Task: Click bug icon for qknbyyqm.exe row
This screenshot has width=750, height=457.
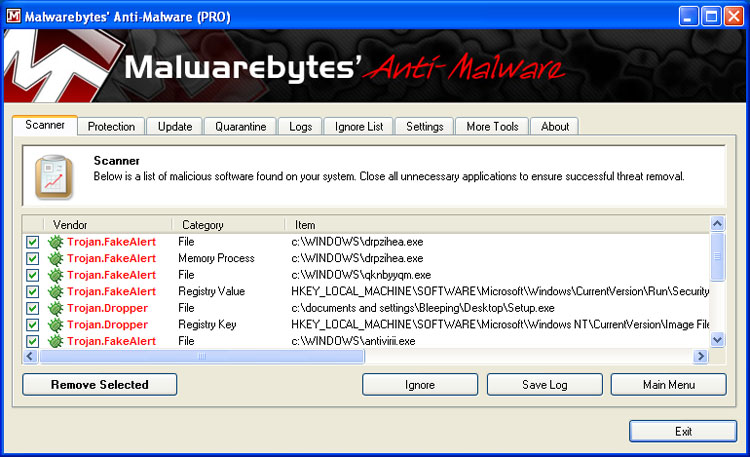Action: point(55,275)
